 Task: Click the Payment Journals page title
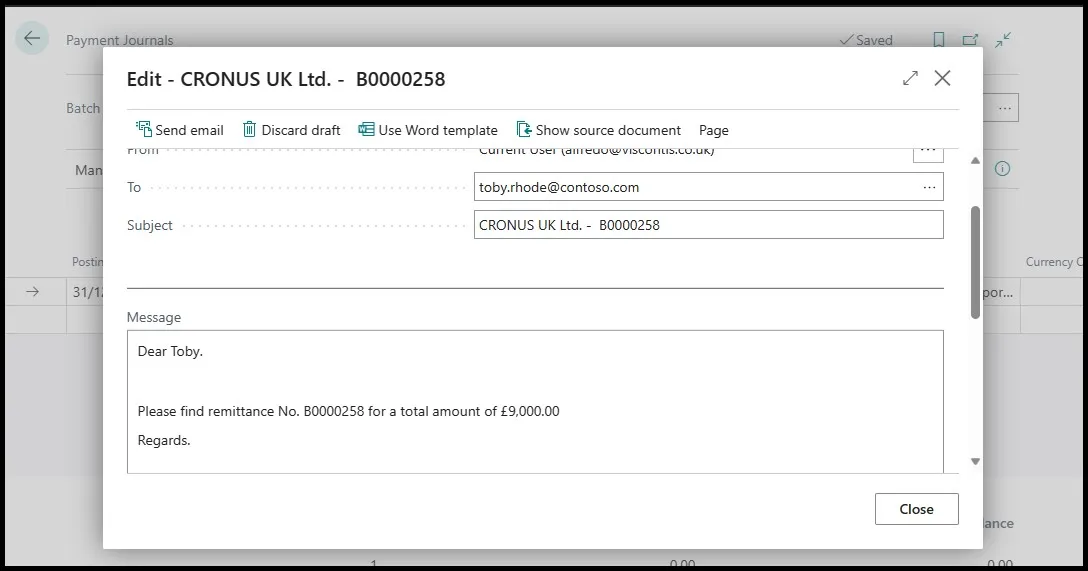point(119,40)
